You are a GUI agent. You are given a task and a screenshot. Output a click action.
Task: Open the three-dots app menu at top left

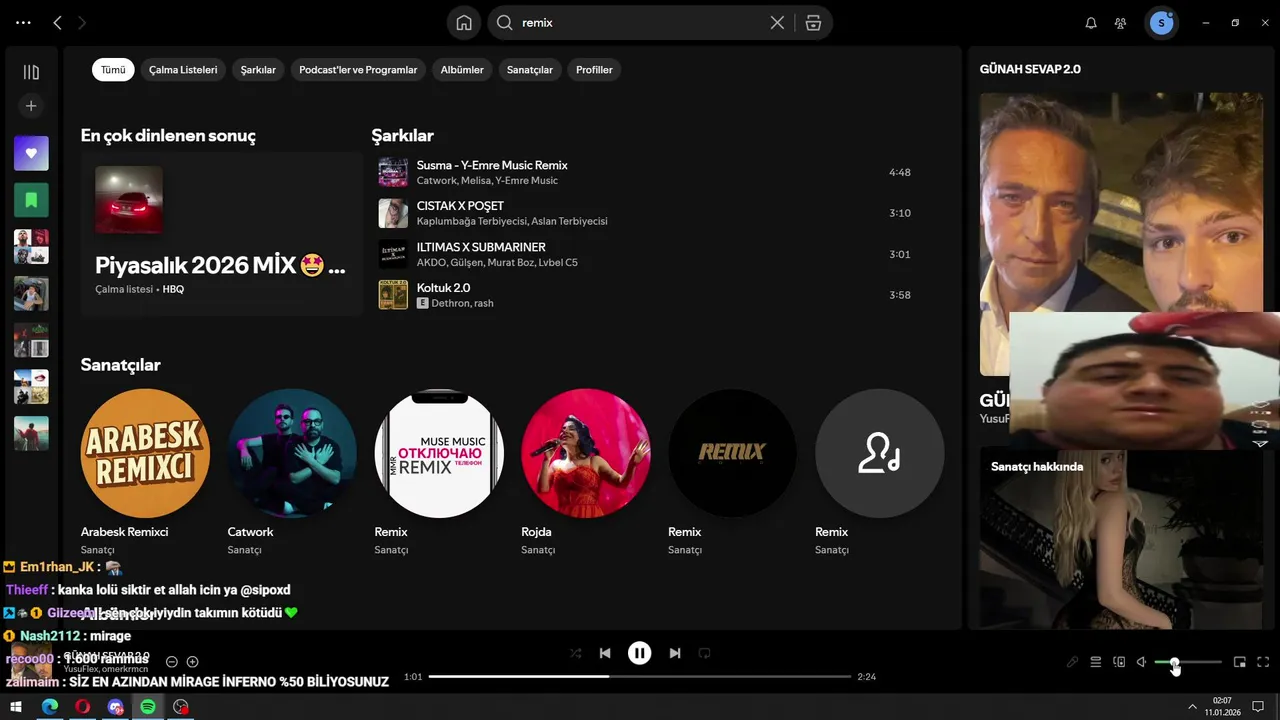coord(23,22)
